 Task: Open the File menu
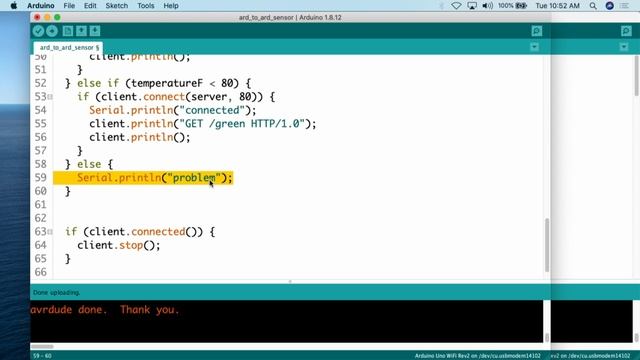pyautogui.click(x=69, y=6)
